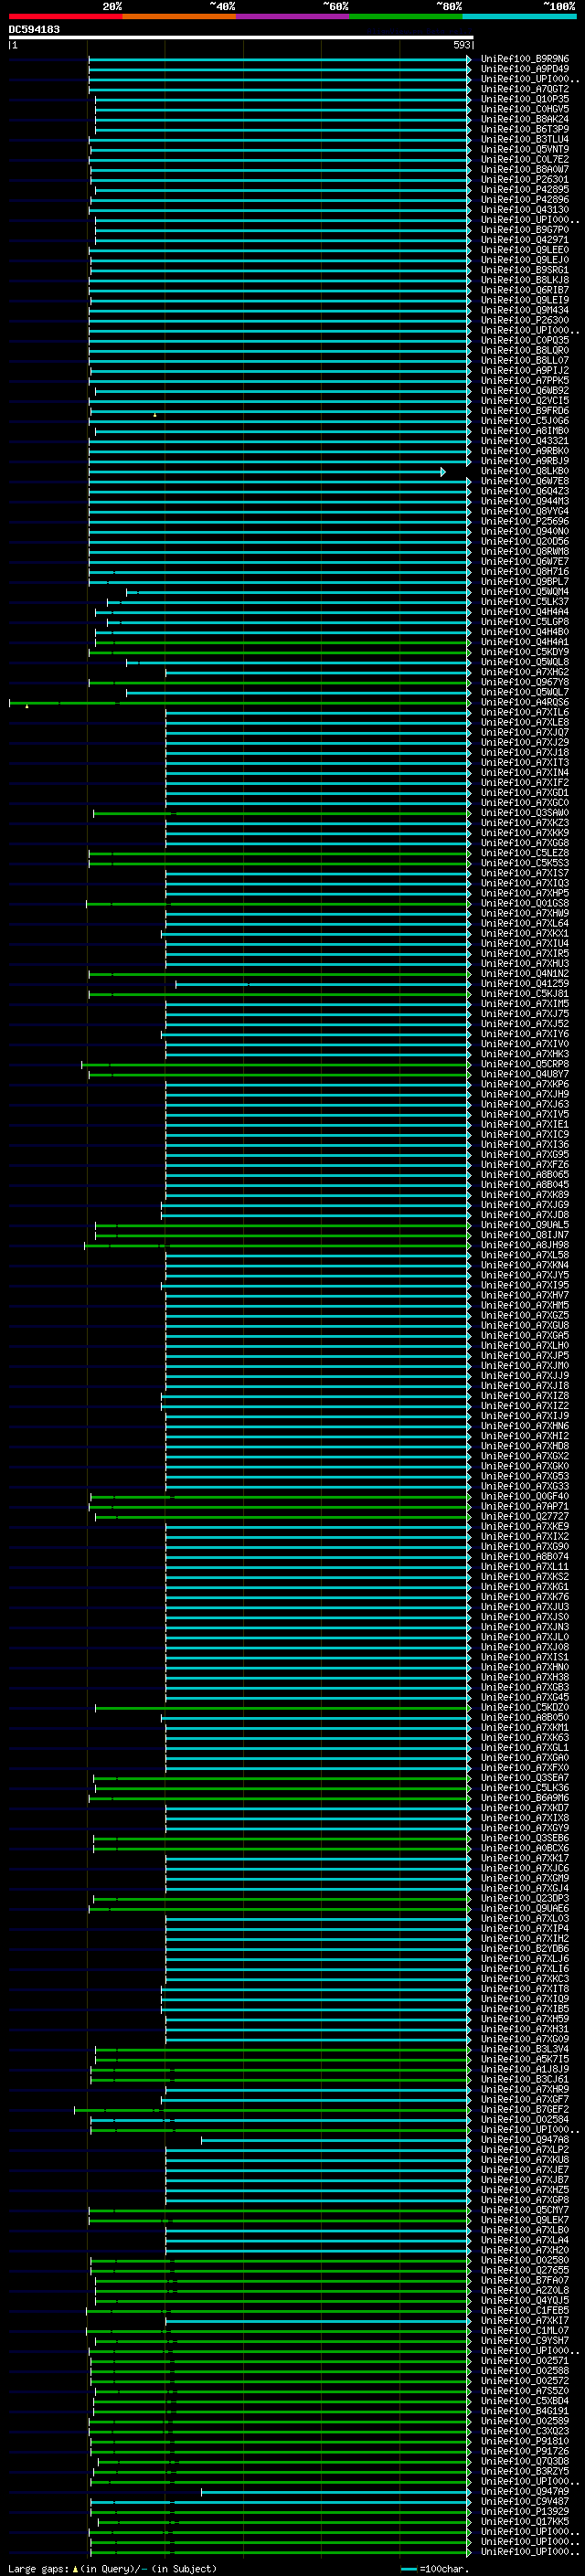Select hit label UniRef100_C0PQ35
The image size is (585, 2576).
coord(525,340)
